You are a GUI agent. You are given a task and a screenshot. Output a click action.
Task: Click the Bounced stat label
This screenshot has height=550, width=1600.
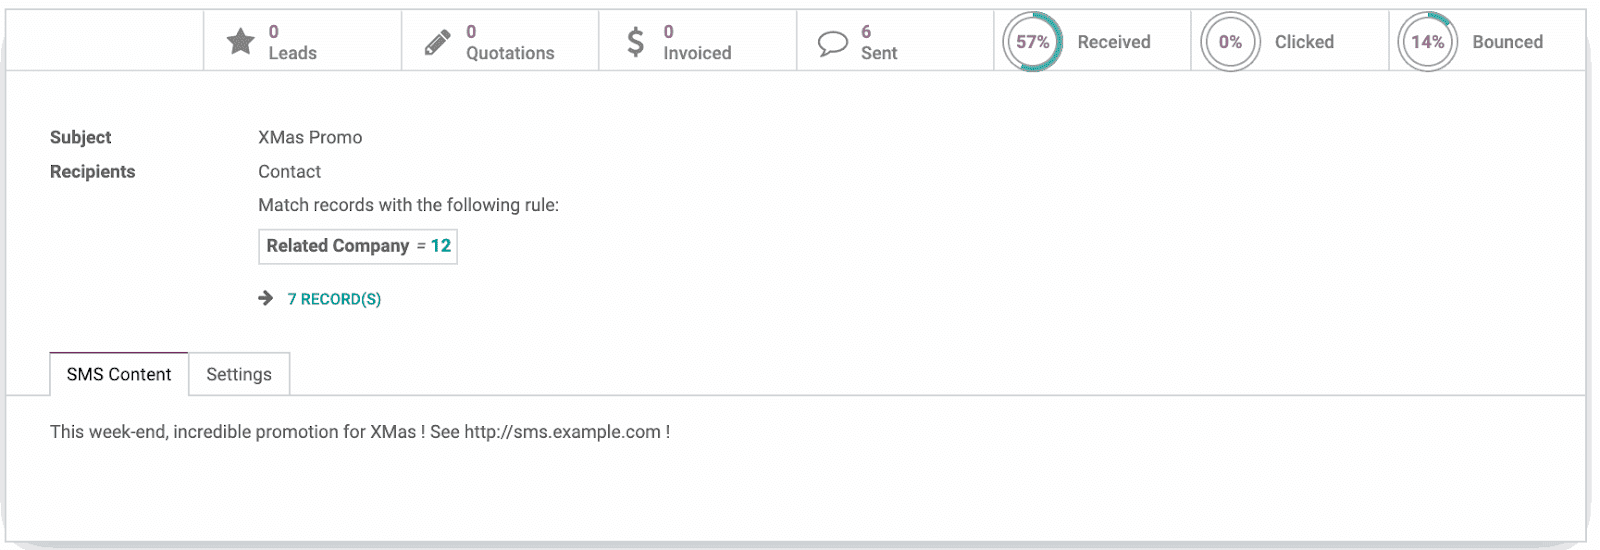[x=1507, y=42]
